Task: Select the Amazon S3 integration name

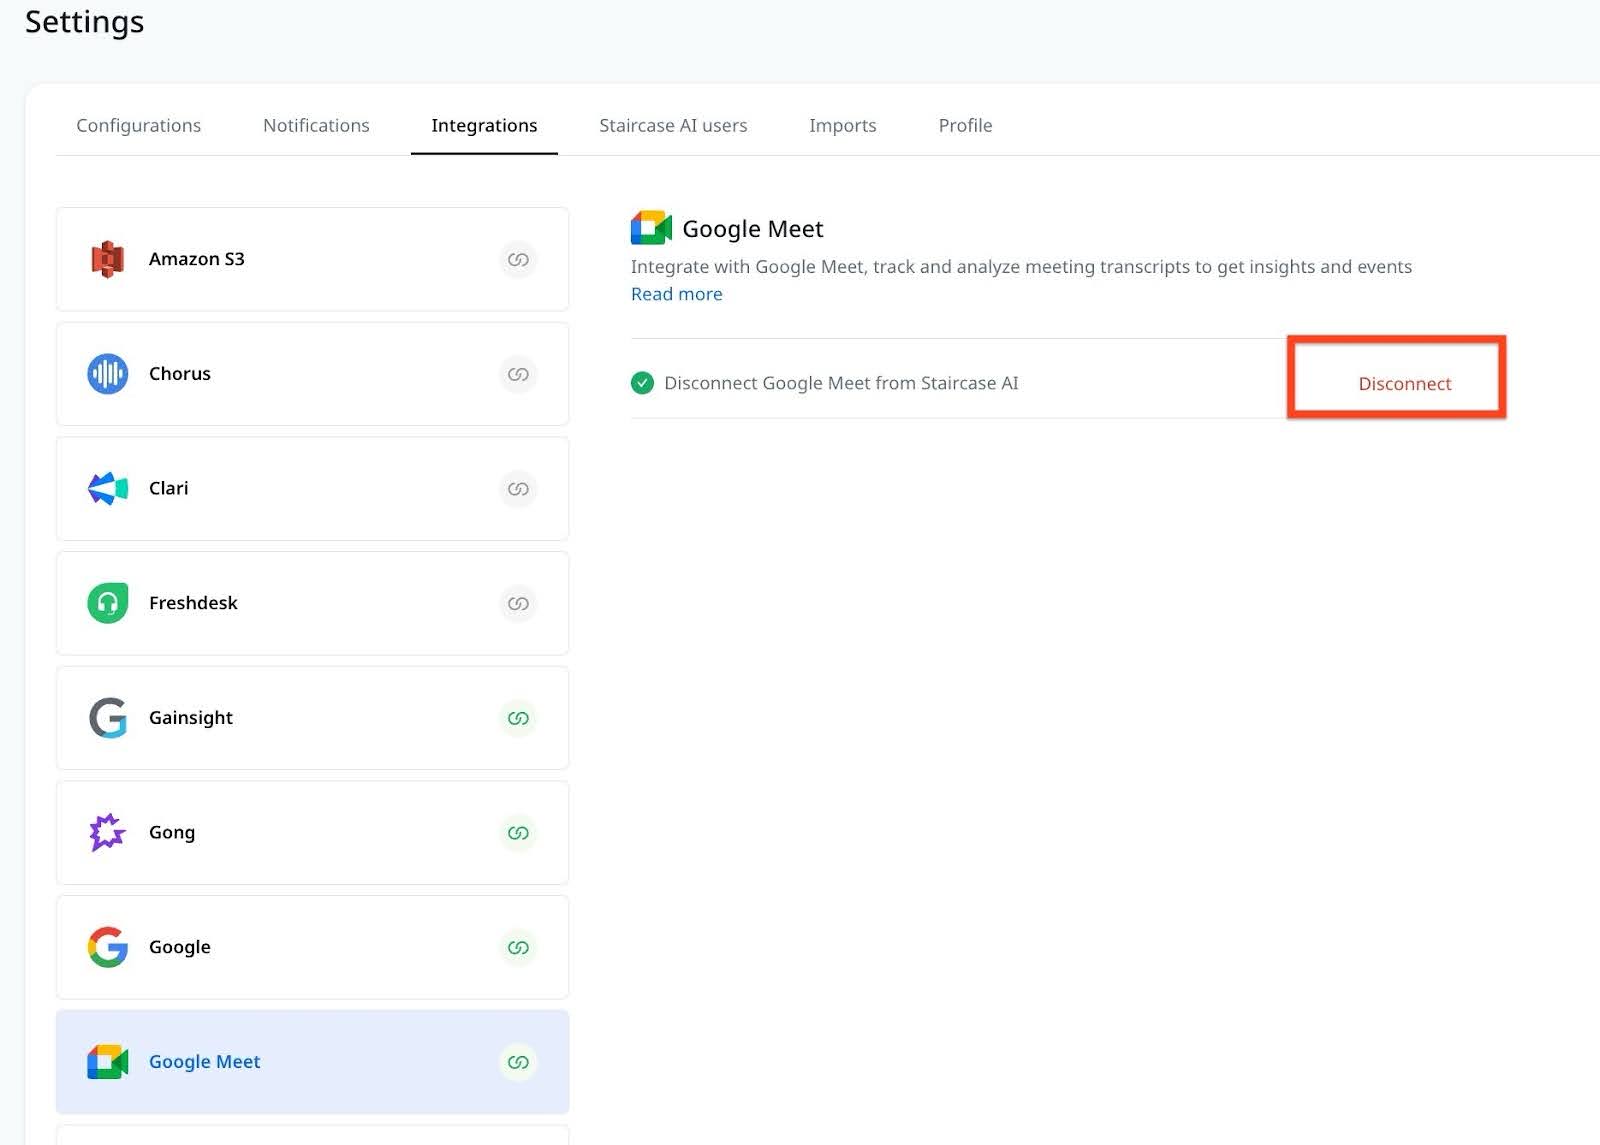Action: [197, 259]
